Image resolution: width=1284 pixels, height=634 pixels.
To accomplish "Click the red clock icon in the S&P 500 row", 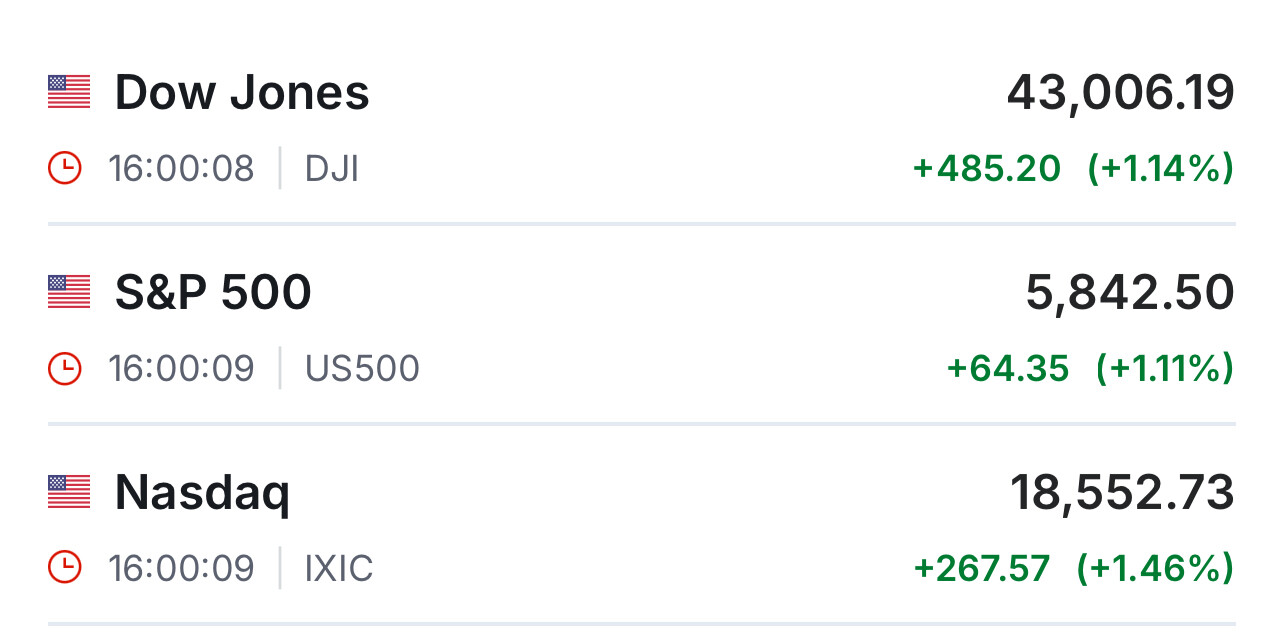I will coord(65,368).
